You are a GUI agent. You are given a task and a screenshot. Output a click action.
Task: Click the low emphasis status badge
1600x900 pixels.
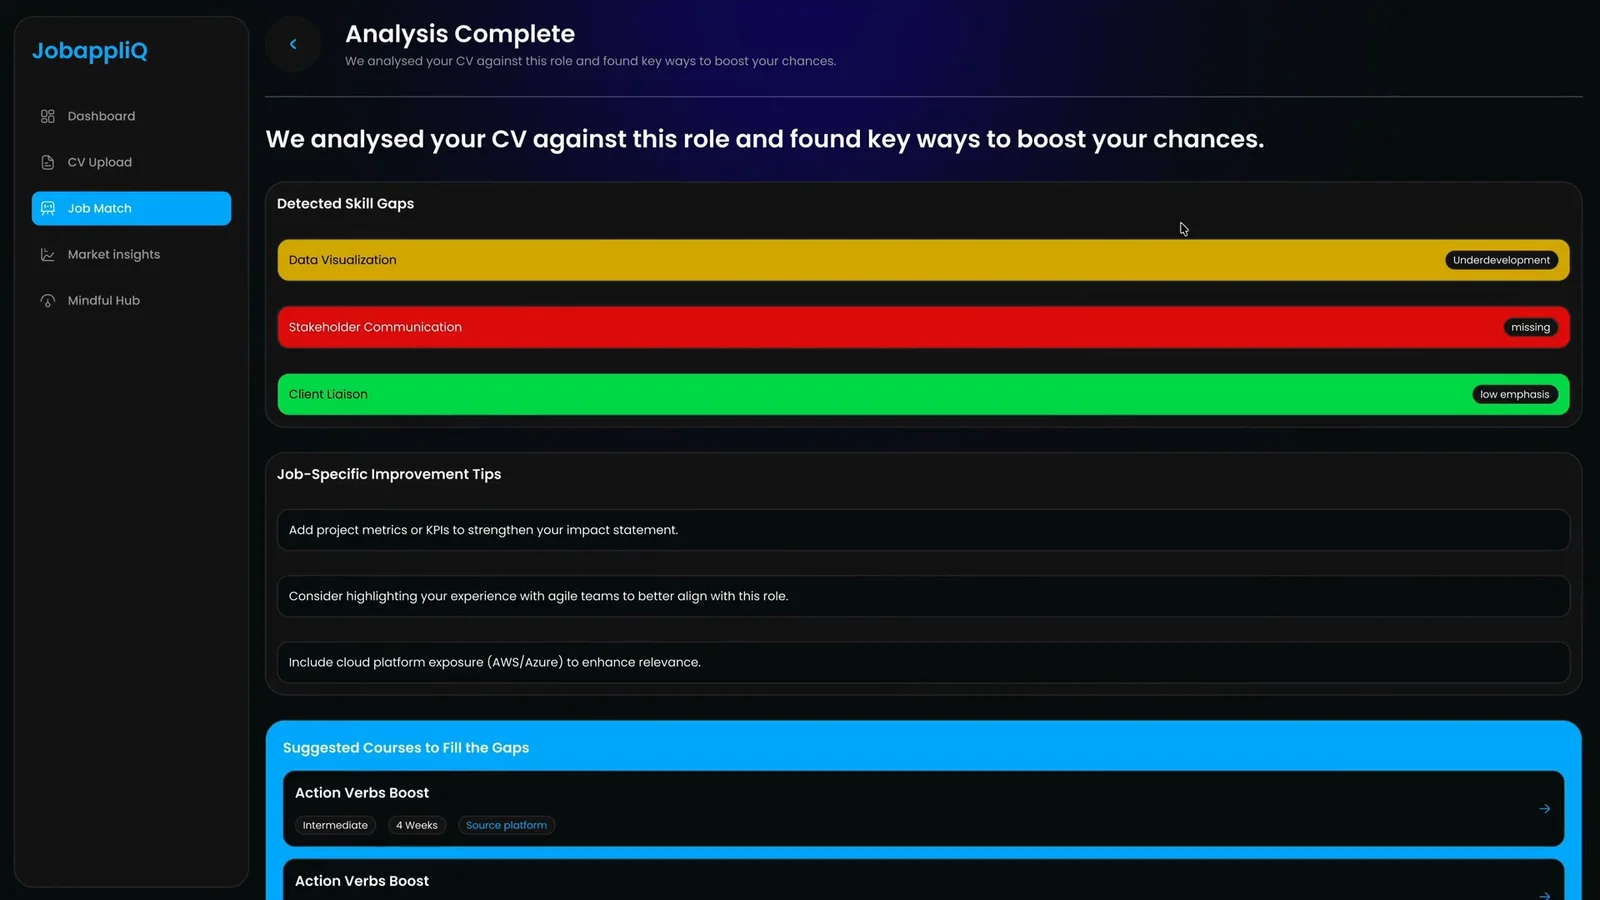(x=1514, y=394)
